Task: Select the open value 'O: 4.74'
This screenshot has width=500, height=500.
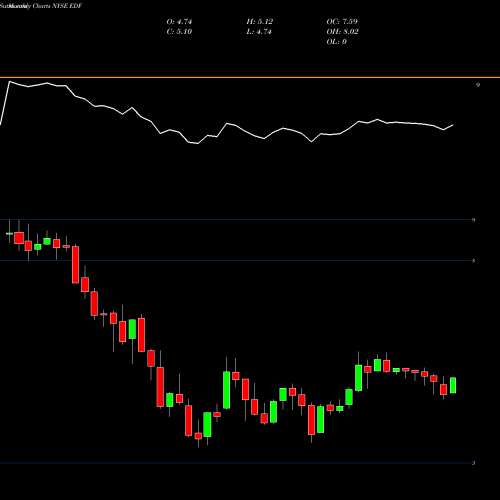Action: pos(179,22)
